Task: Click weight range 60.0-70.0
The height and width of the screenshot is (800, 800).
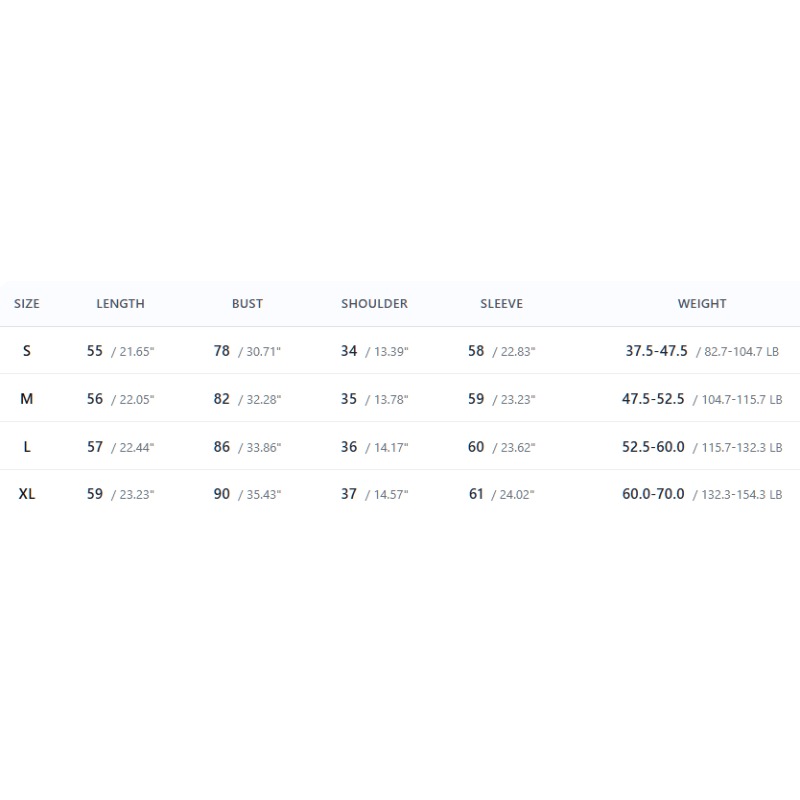Action: point(653,493)
